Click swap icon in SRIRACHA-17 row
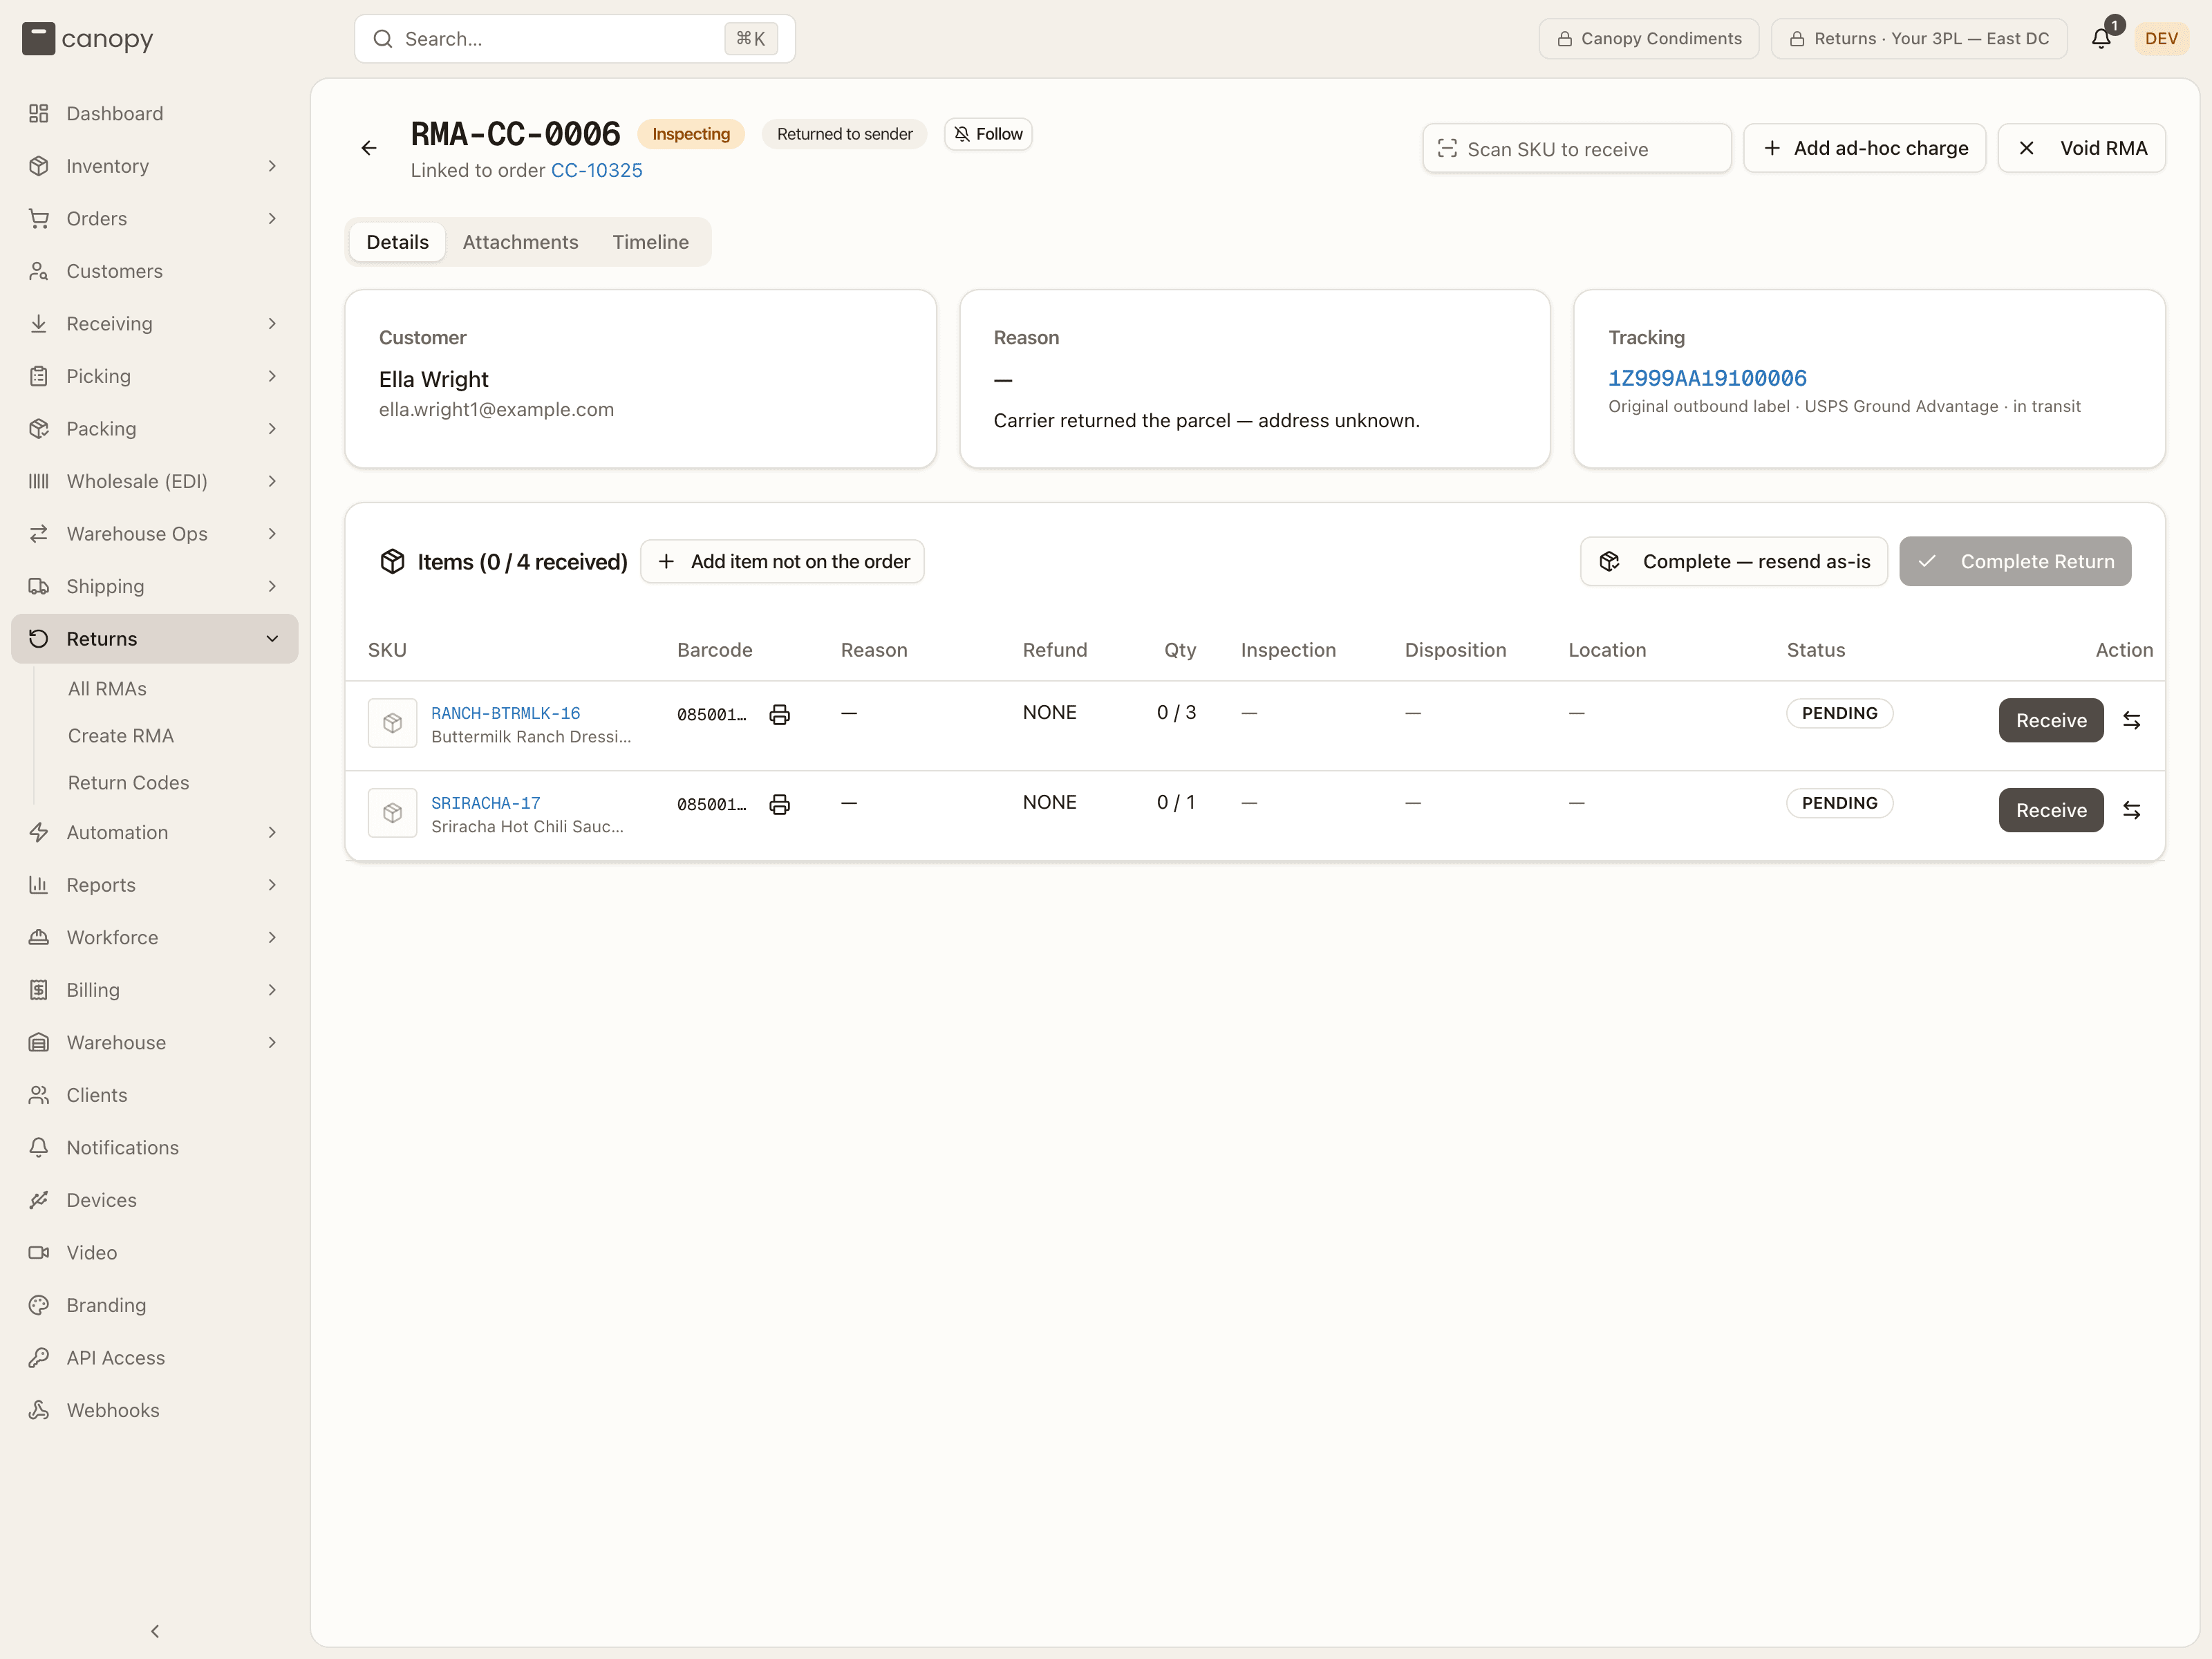This screenshot has height=1659, width=2212. [2131, 810]
